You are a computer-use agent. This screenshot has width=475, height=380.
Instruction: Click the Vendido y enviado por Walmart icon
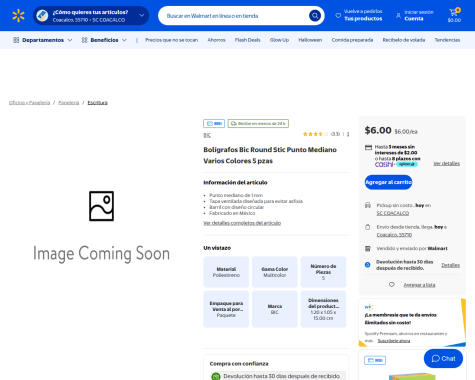pyautogui.click(x=368, y=249)
